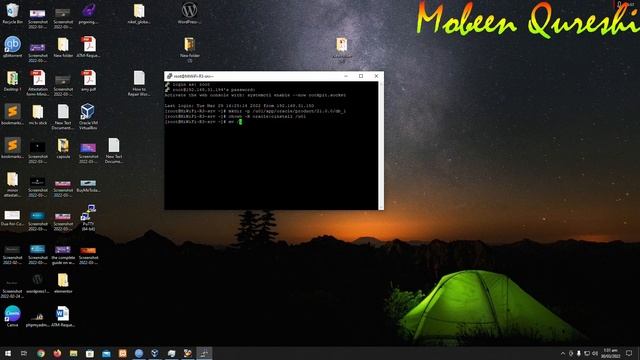Open File Explorer from the taskbar
The width and height of the screenshot is (640, 360).
(x=73, y=353)
